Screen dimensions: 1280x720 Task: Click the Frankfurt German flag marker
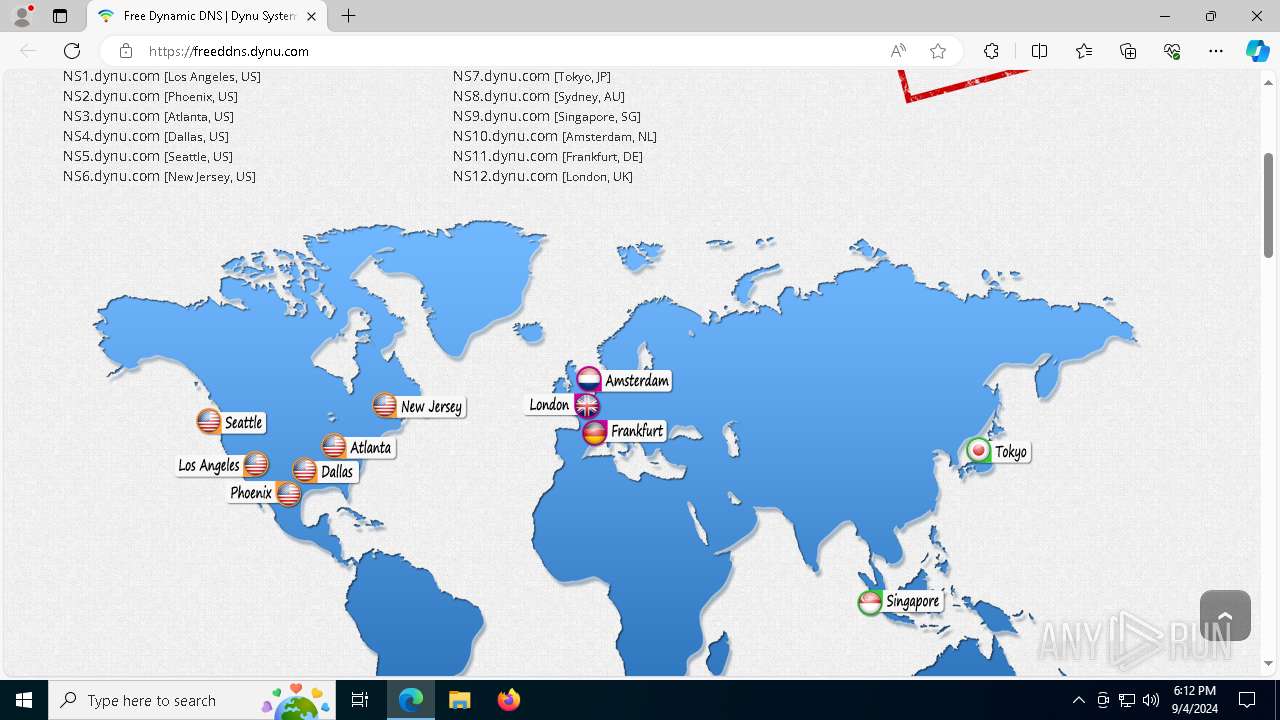[595, 432]
